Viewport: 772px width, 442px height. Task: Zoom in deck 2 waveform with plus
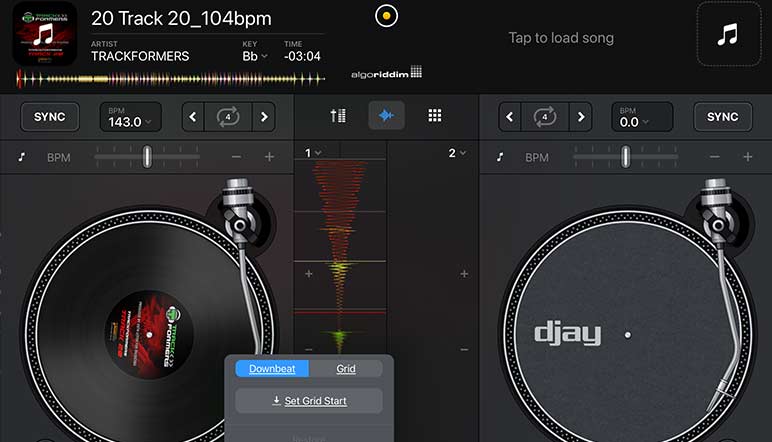point(464,274)
